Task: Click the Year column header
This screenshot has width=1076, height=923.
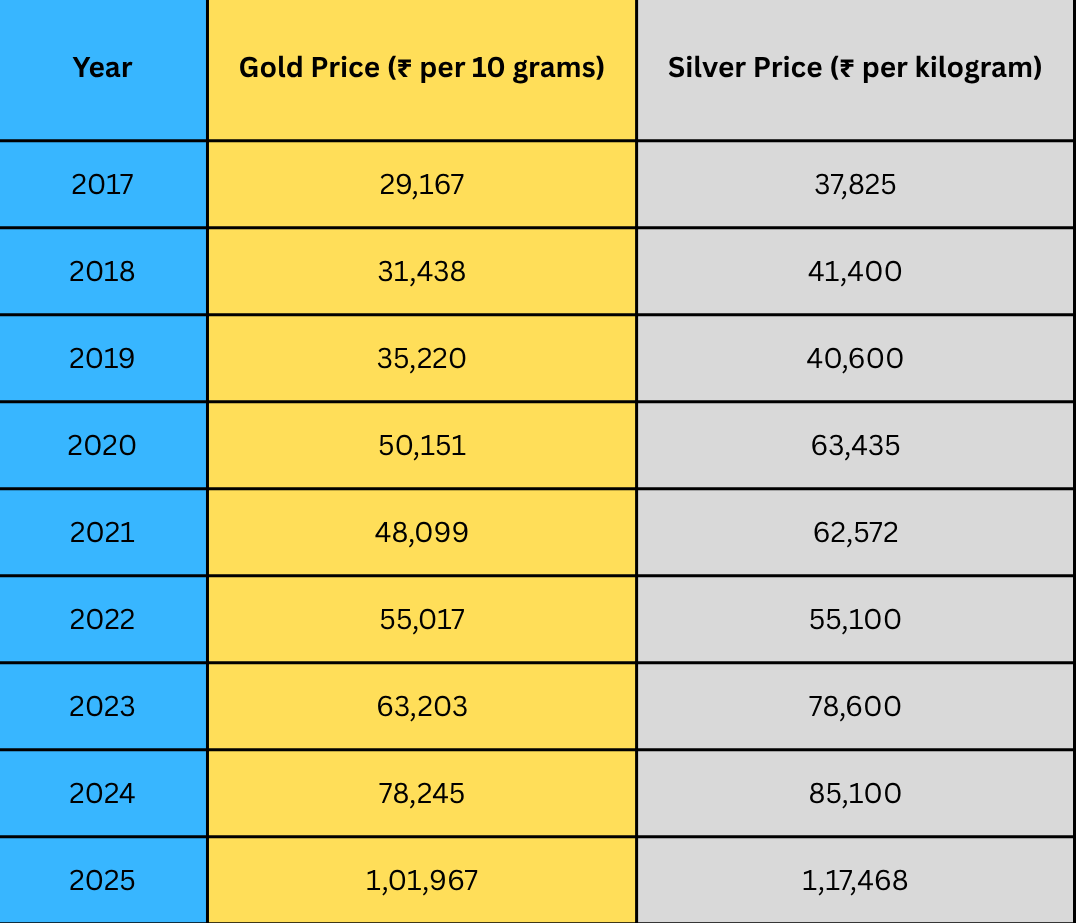Action: 102,68
